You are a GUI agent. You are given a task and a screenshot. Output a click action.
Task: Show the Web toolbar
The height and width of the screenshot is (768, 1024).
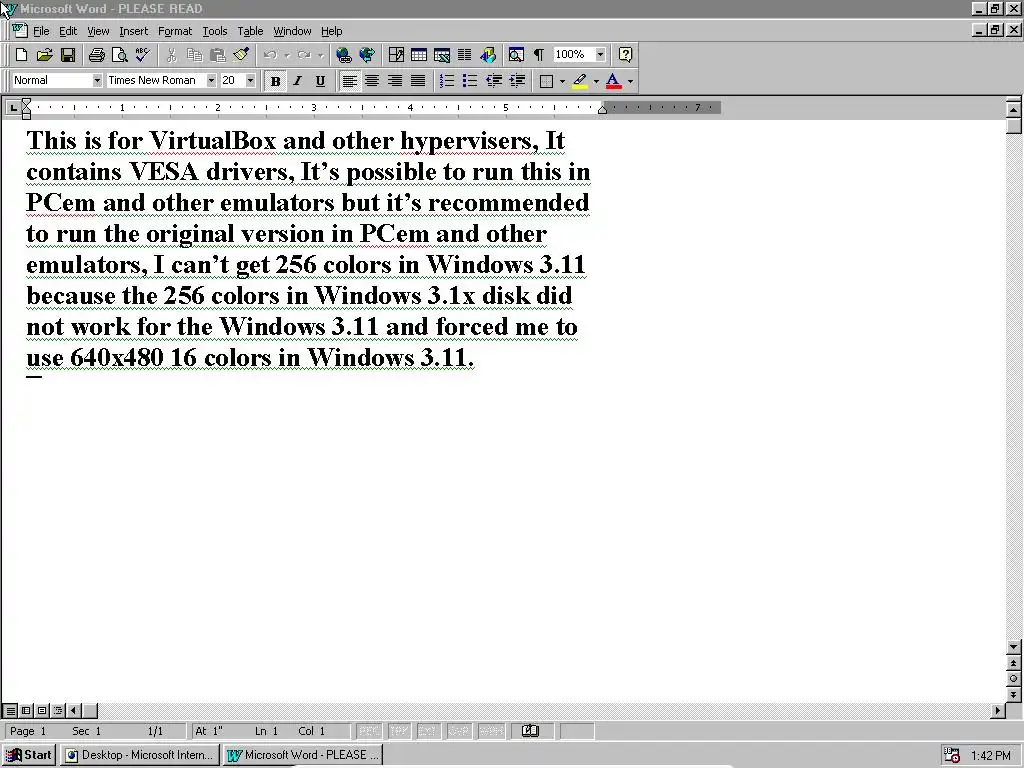point(367,55)
